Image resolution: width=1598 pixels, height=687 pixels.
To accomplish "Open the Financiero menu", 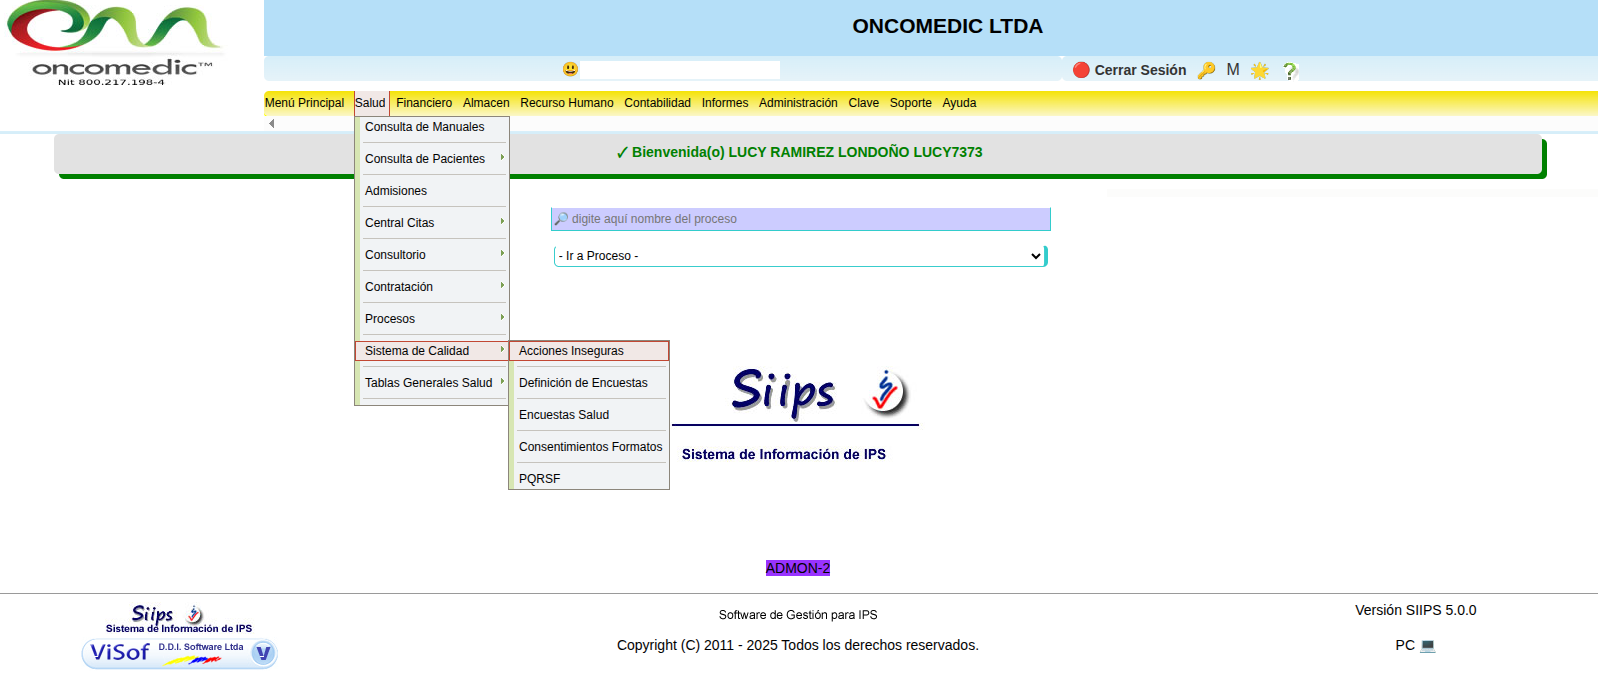I will point(424,103).
